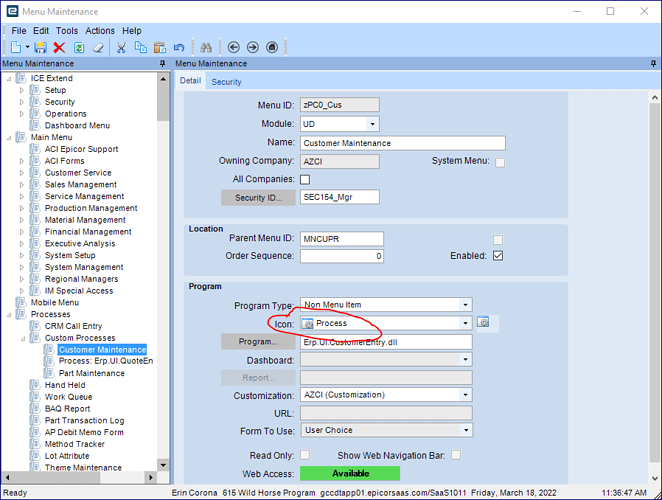Click the image picker beside Icon field
The image size is (662, 500).
click(x=483, y=323)
